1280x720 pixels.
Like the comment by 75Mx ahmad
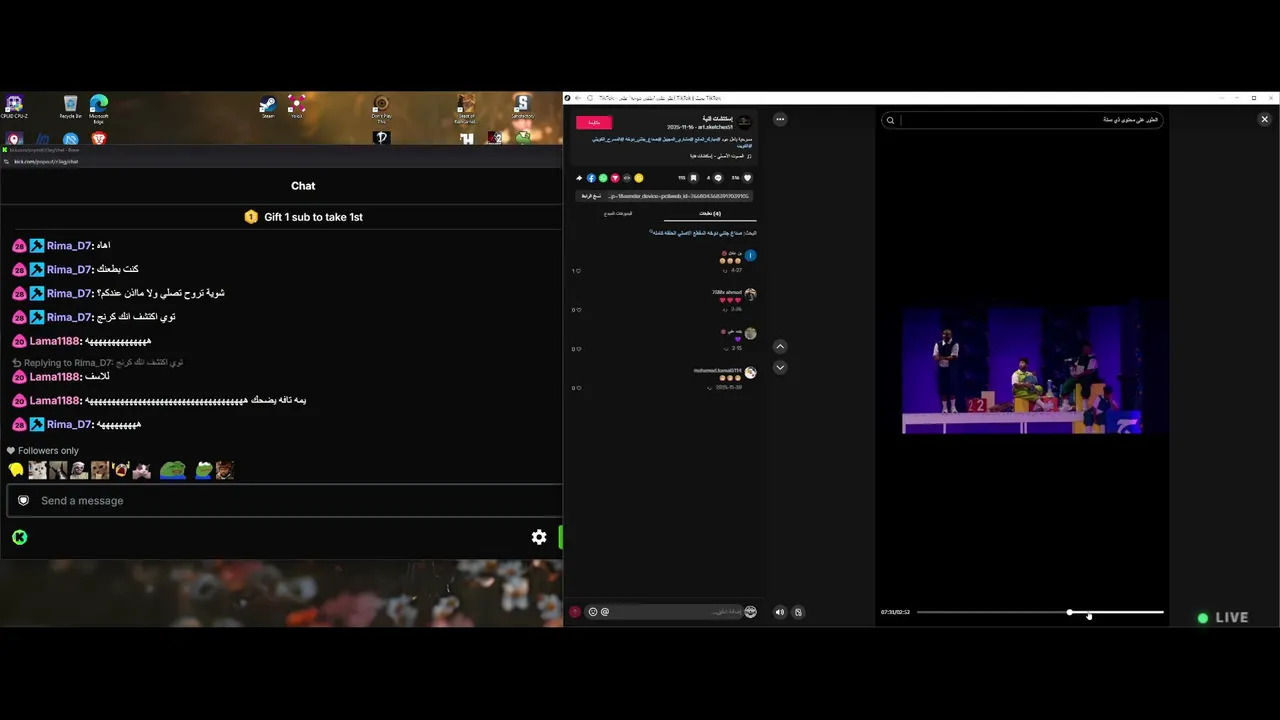click(x=577, y=310)
